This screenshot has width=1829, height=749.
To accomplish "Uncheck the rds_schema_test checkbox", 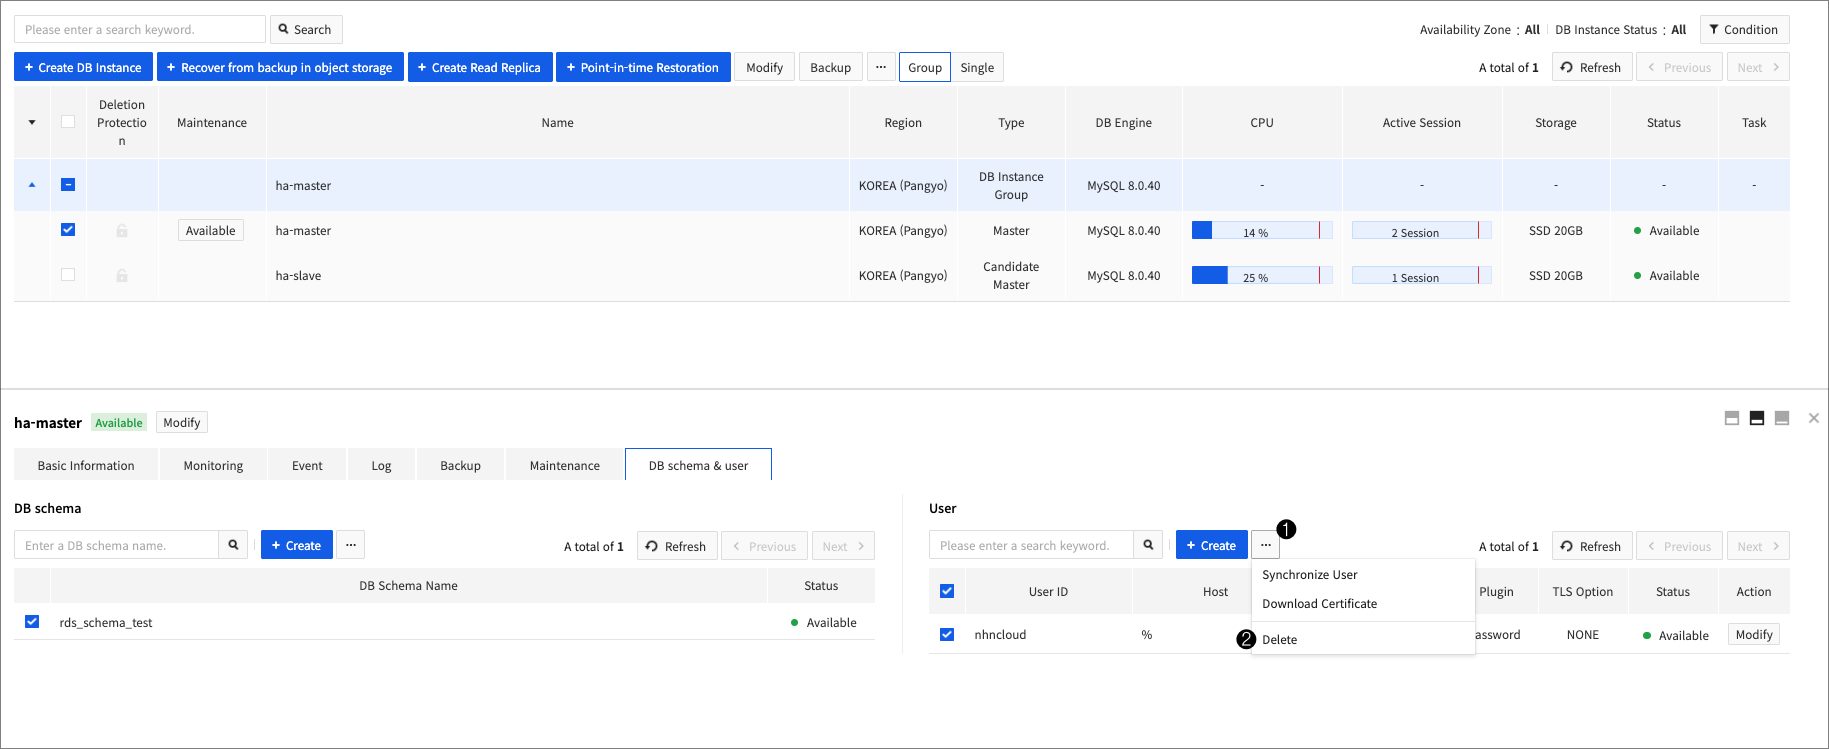I will tap(32, 621).
